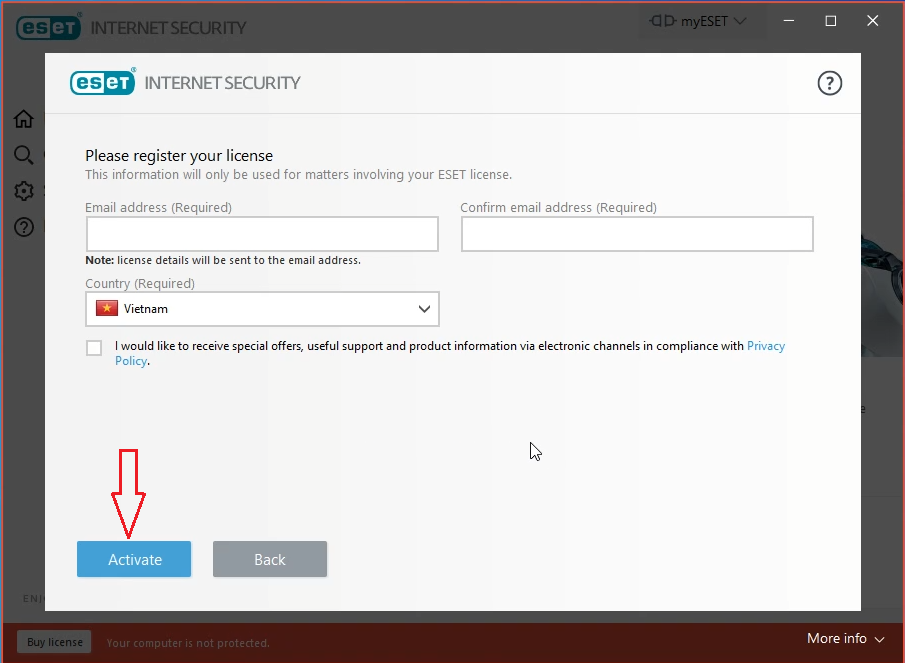Viewport: 908px width, 664px height.
Task: Open the Help and support sidebar icon
Action: (x=24, y=228)
